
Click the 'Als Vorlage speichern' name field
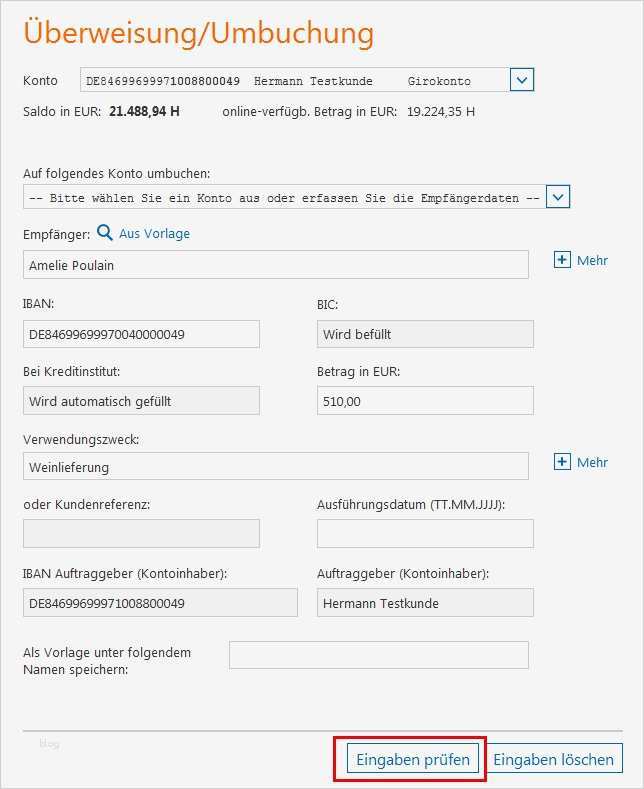click(x=378, y=655)
